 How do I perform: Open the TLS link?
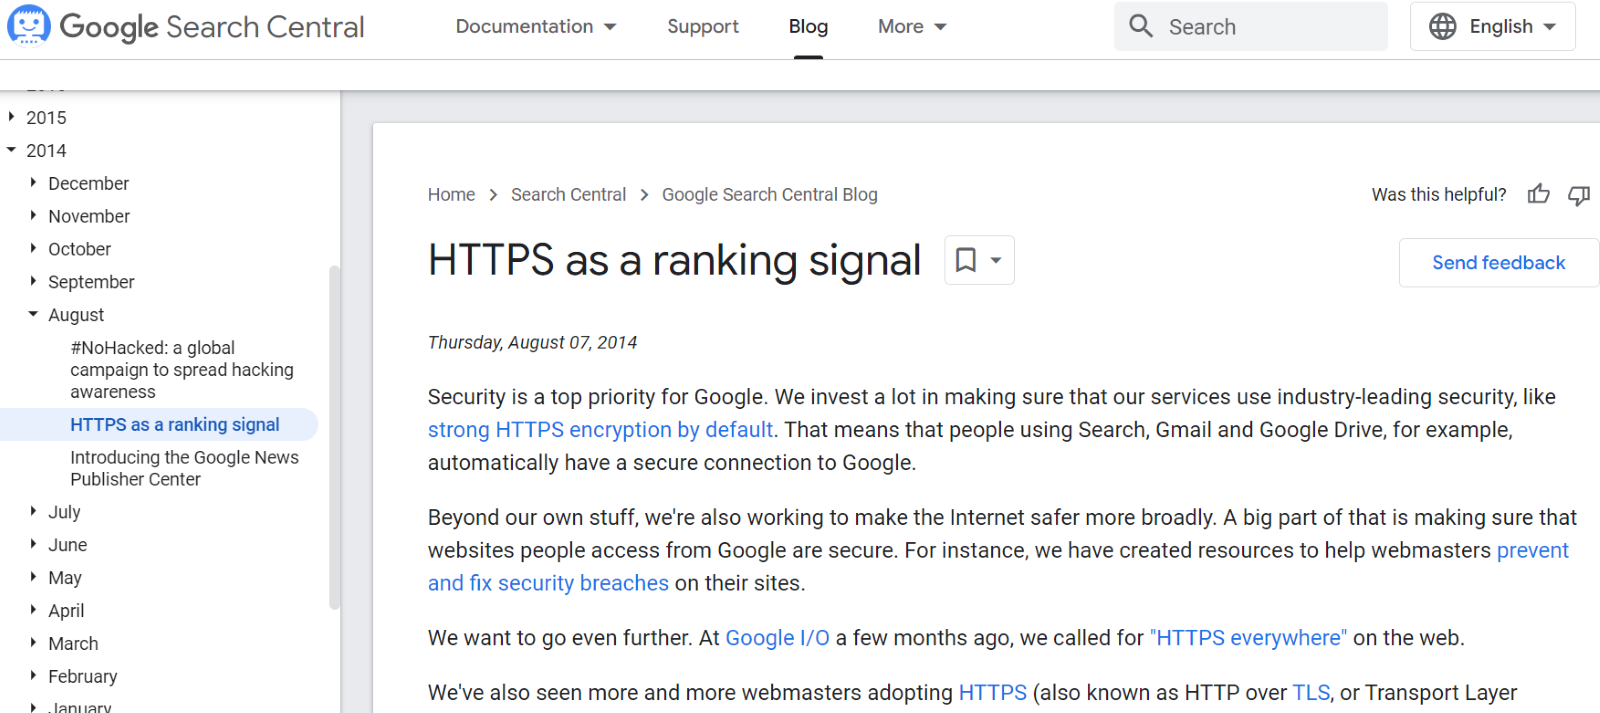pyautogui.click(x=1311, y=693)
